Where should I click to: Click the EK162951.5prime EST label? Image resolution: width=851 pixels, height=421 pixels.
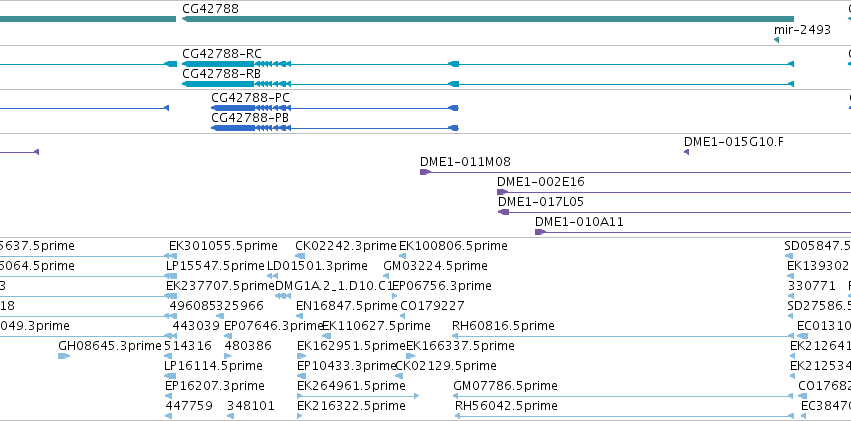coord(352,346)
